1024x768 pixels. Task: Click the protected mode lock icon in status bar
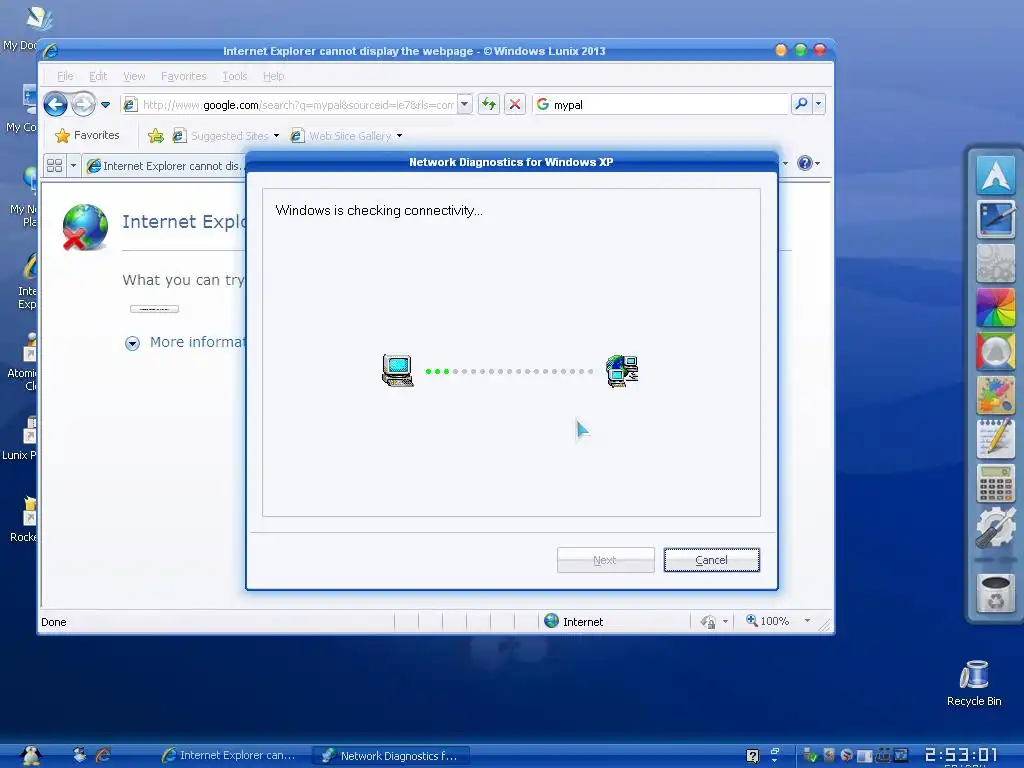pos(708,622)
